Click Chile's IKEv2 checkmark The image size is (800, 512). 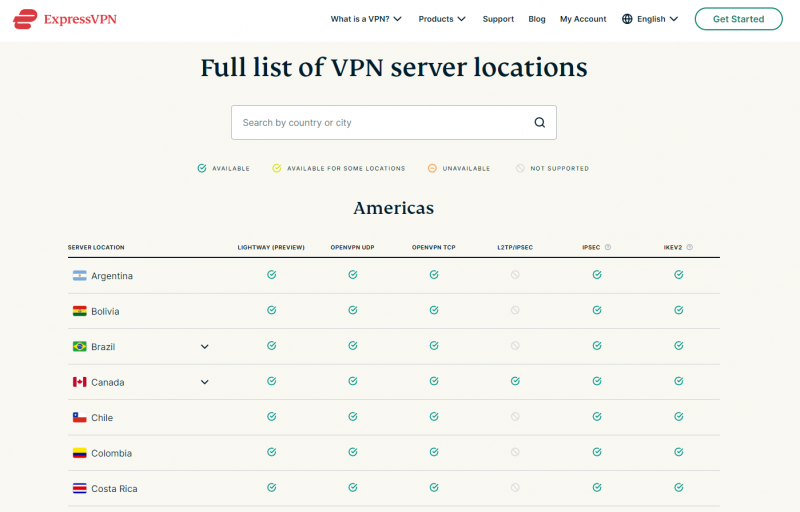tap(679, 417)
